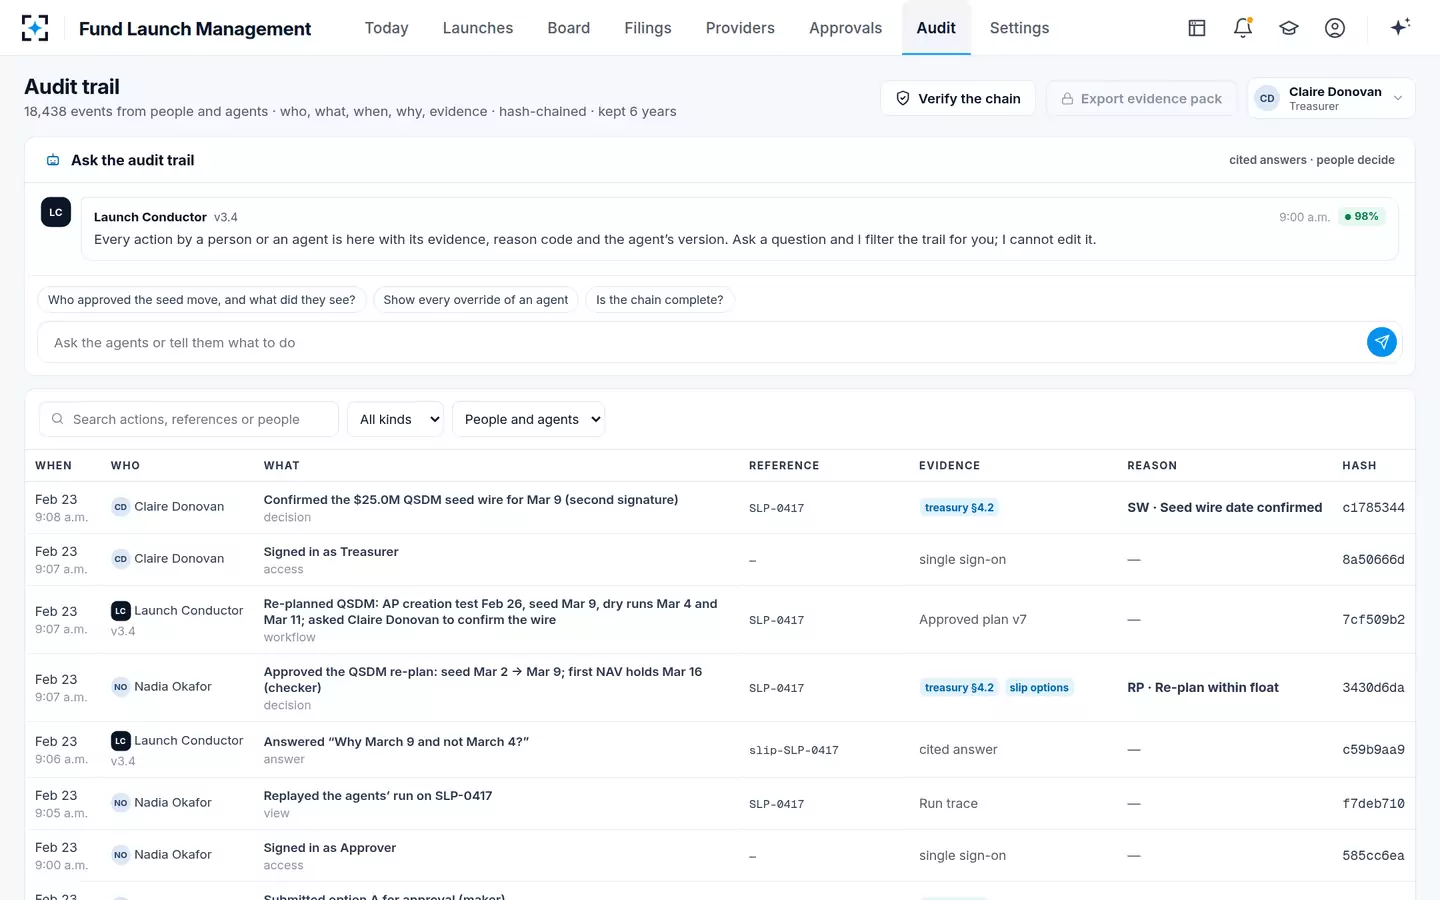Click the NO avatar in the Signed in as Approver row
Screen dimensions: 1440x900
120,855
